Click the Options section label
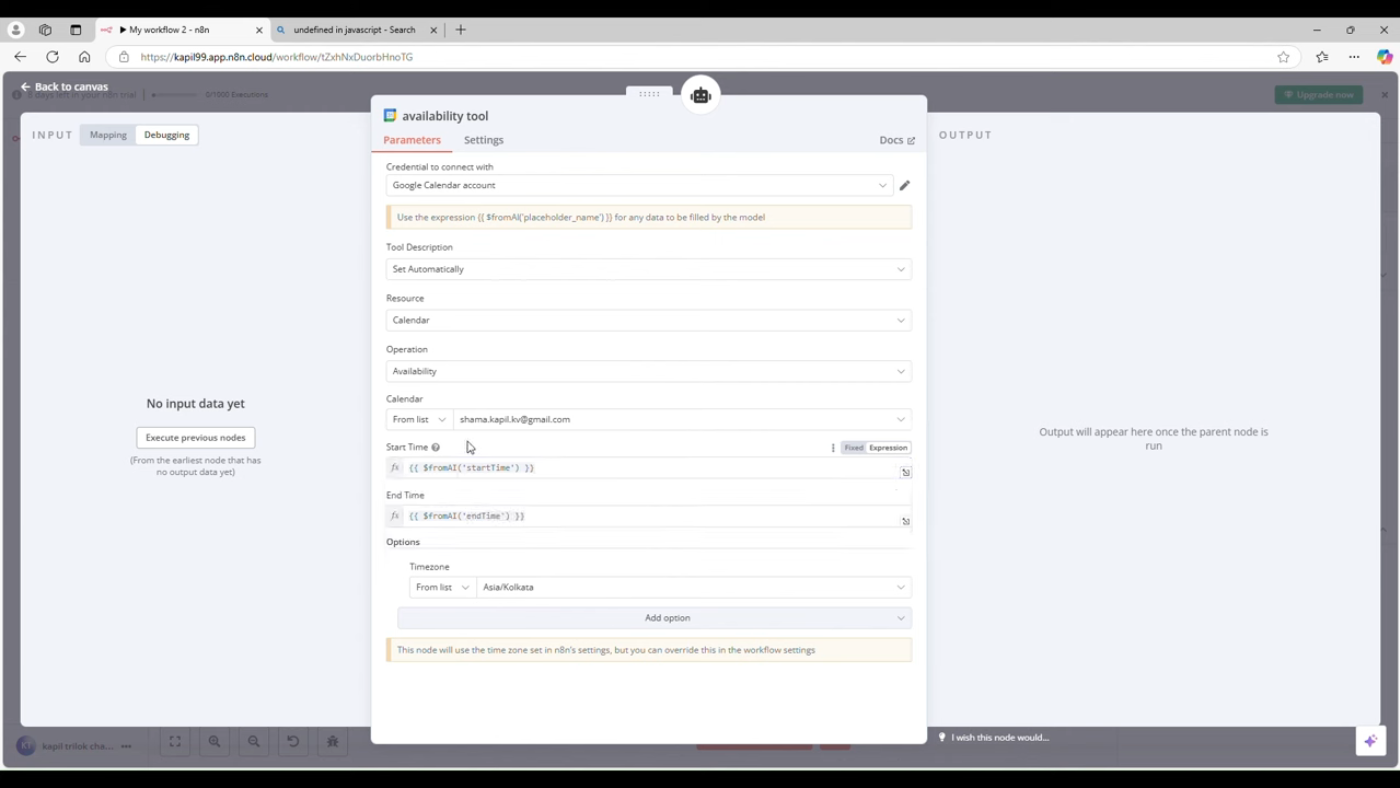The width and height of the screenshot is (1400, 788). [x=403, y=542]
